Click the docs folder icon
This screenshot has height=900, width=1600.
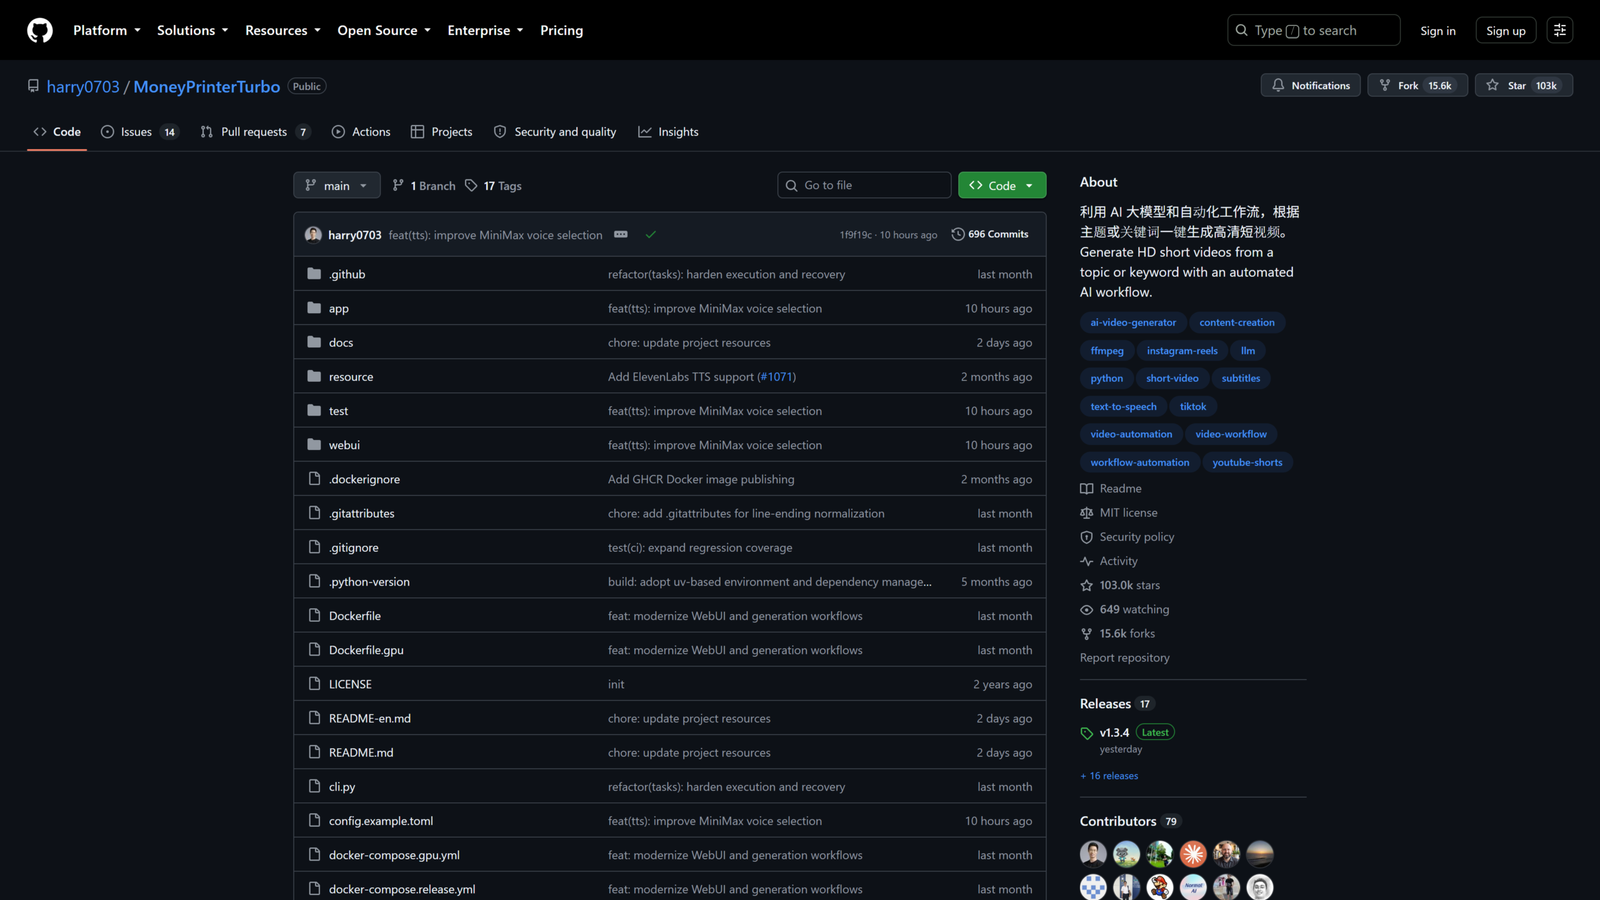tap(314, 342)
